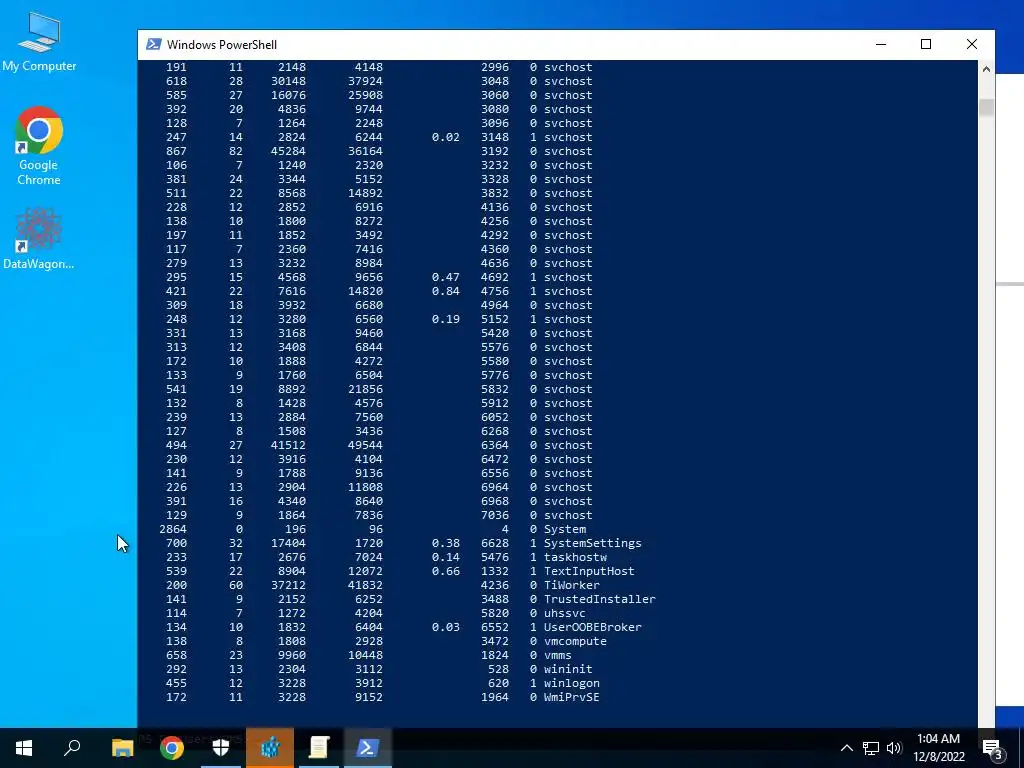Screen dimensions: 1024x768
Task: Close the Windows PowerShell window
Action: [972, 44]
